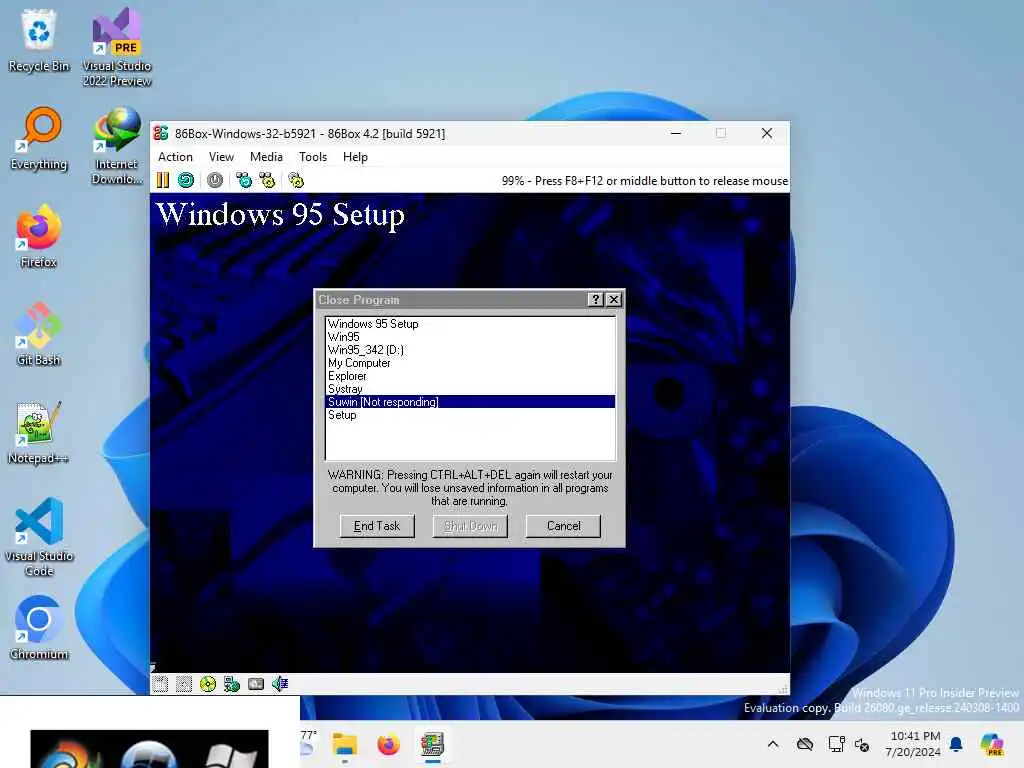Viewport: 1024px width, 768px height.
Task: Click the notification bell in system tray
Action: click(x=956, y=744)
